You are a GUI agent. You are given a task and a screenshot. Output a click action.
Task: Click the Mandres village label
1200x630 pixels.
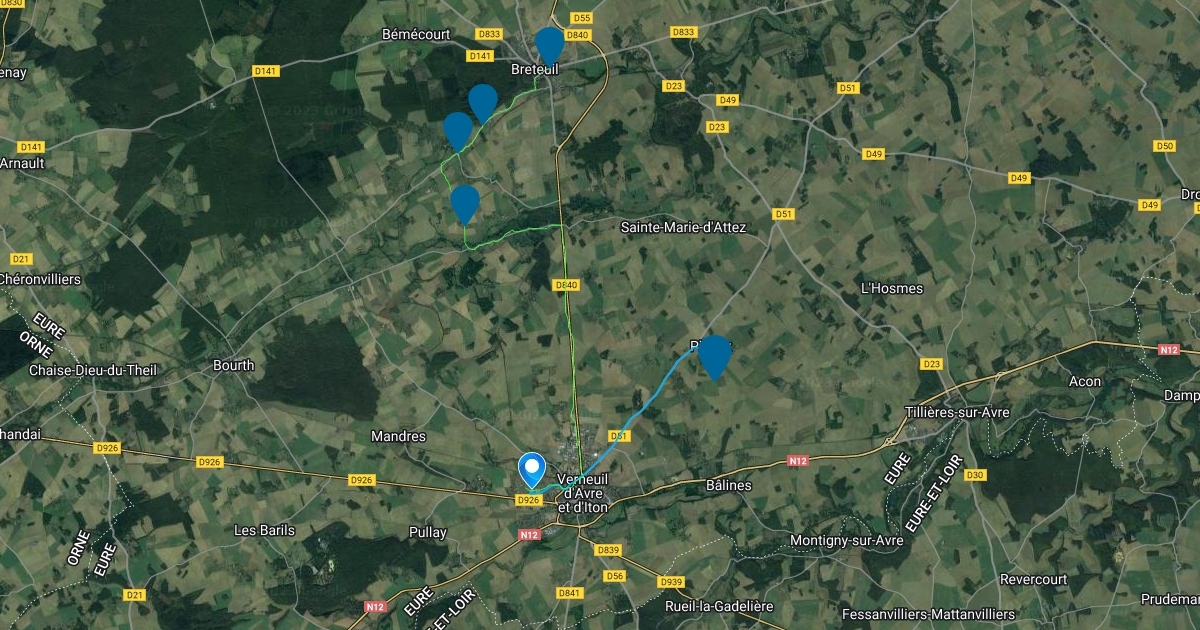tap(398, 436)
